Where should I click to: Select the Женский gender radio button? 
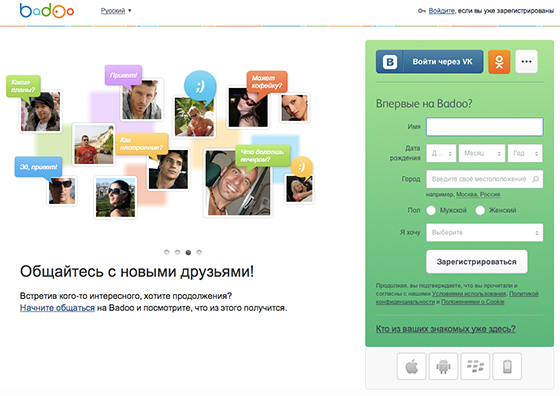(x=480, y=210)
